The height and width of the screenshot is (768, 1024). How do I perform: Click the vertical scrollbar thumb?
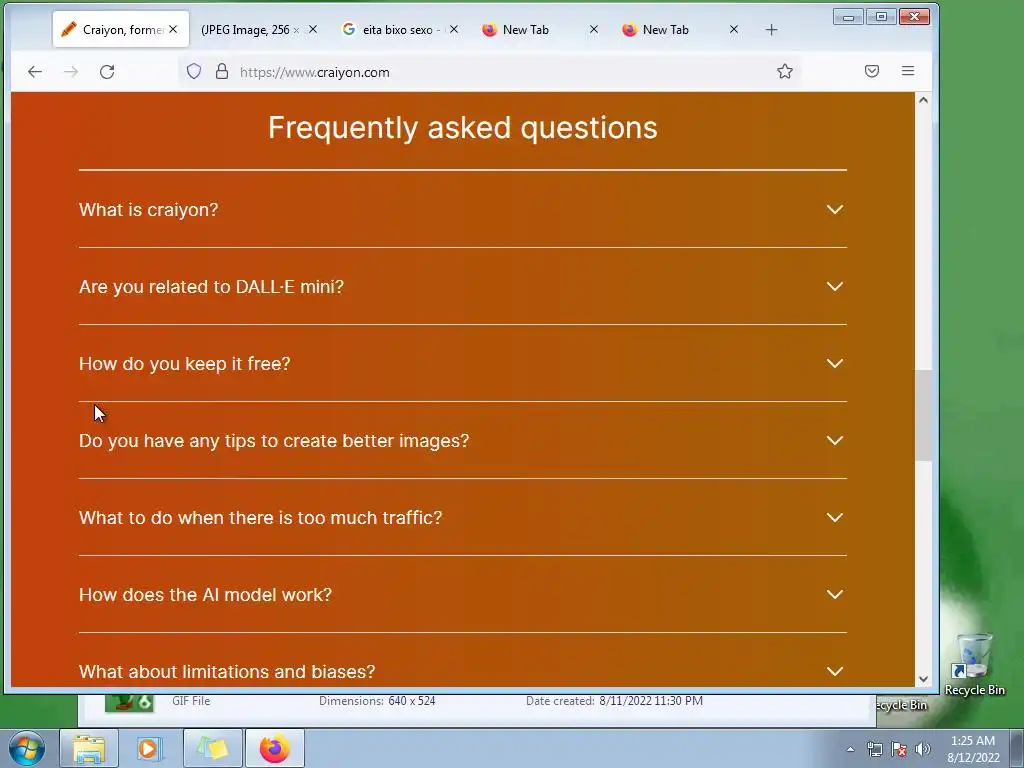click(x=923, y=415)
